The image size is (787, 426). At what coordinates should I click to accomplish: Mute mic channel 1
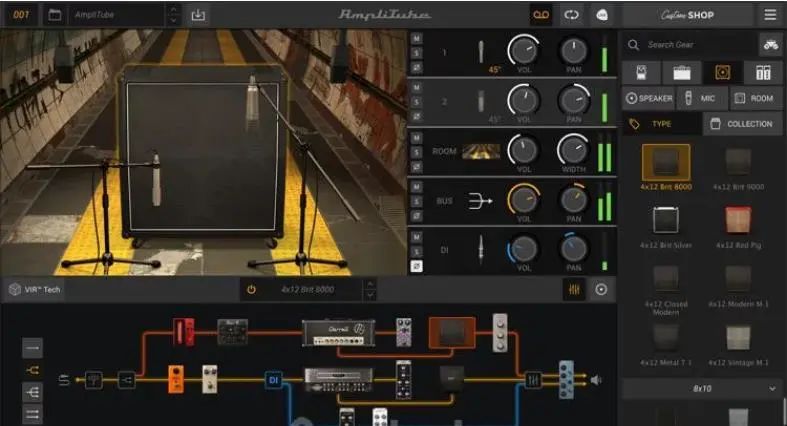click(416, 37)
